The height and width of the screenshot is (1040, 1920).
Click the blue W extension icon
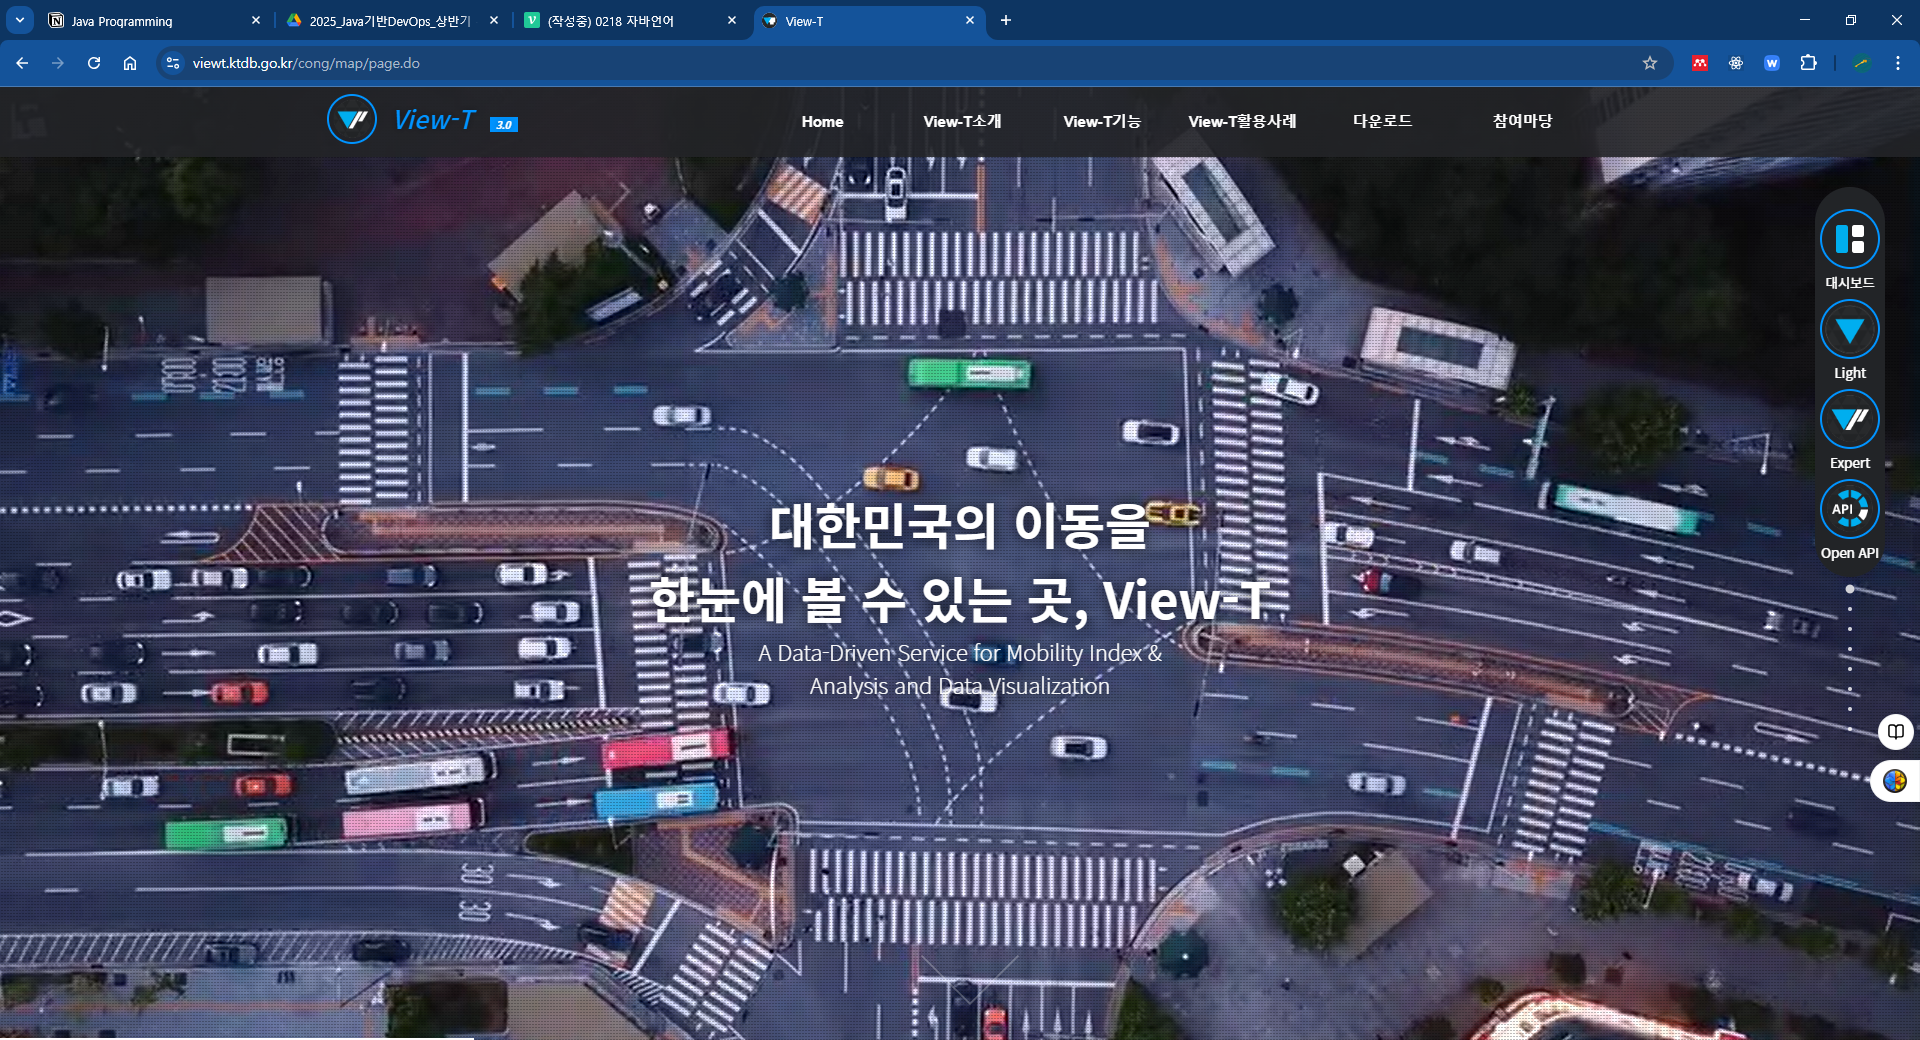1772,63
